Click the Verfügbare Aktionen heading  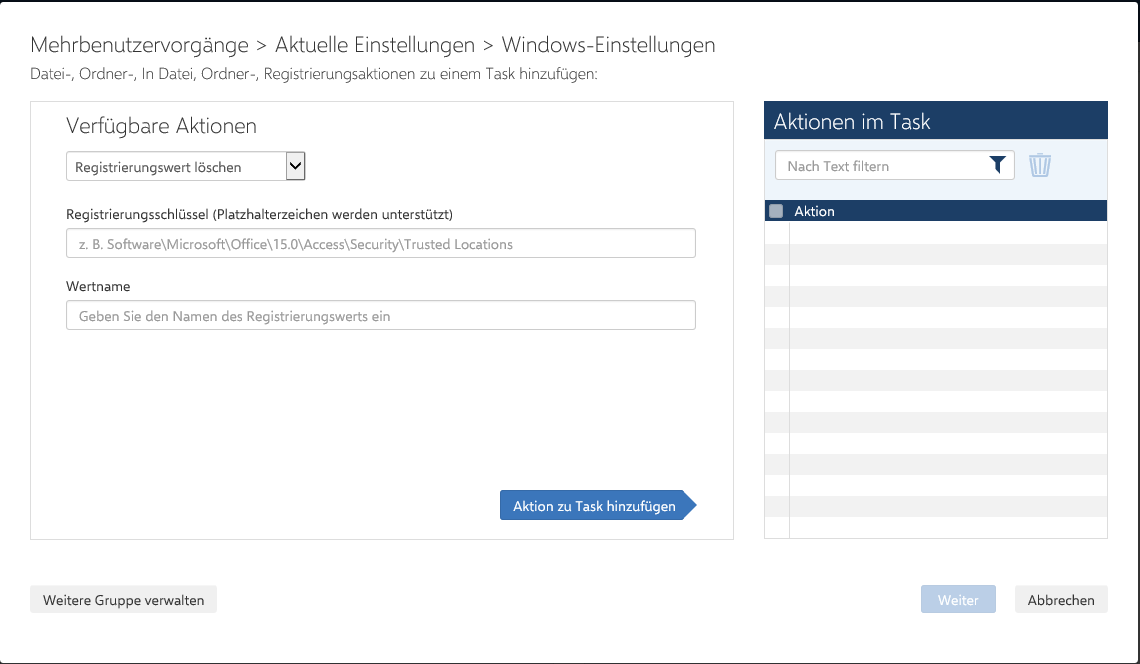tap(161, 126)
